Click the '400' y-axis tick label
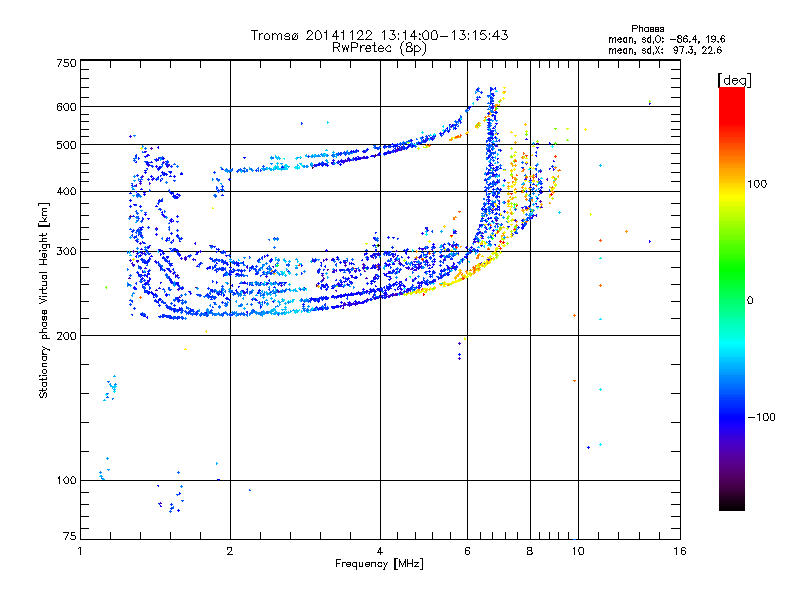The height and width of the screenshot is (600, 800). pyautogui.click(x=66, y=191)
